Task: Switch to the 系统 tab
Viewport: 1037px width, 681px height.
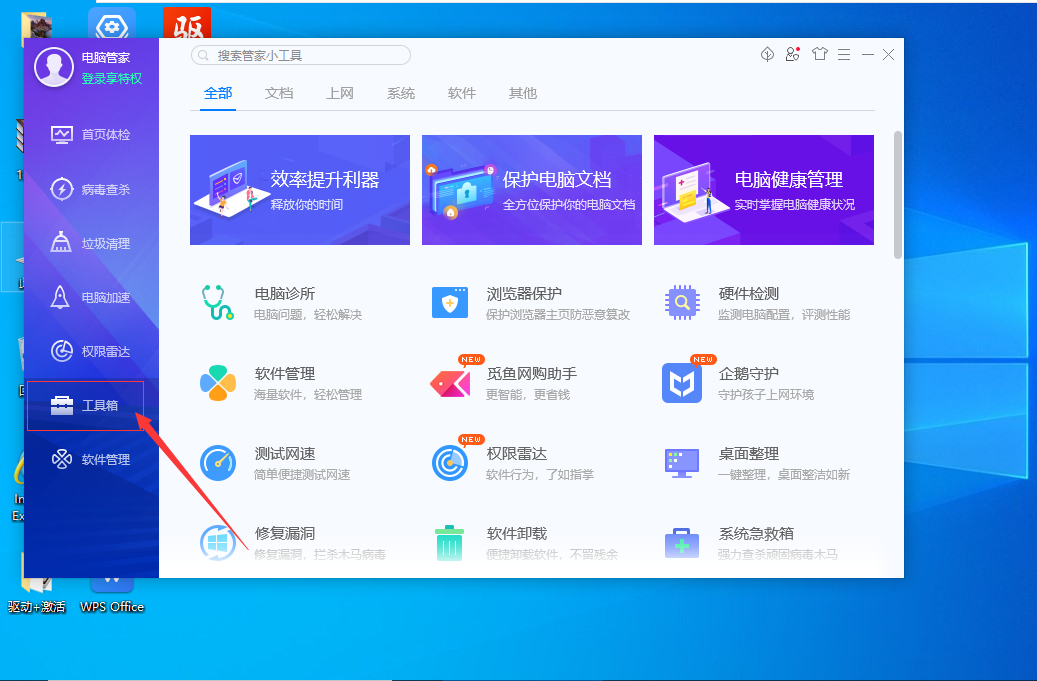Action: coord(401,93)
